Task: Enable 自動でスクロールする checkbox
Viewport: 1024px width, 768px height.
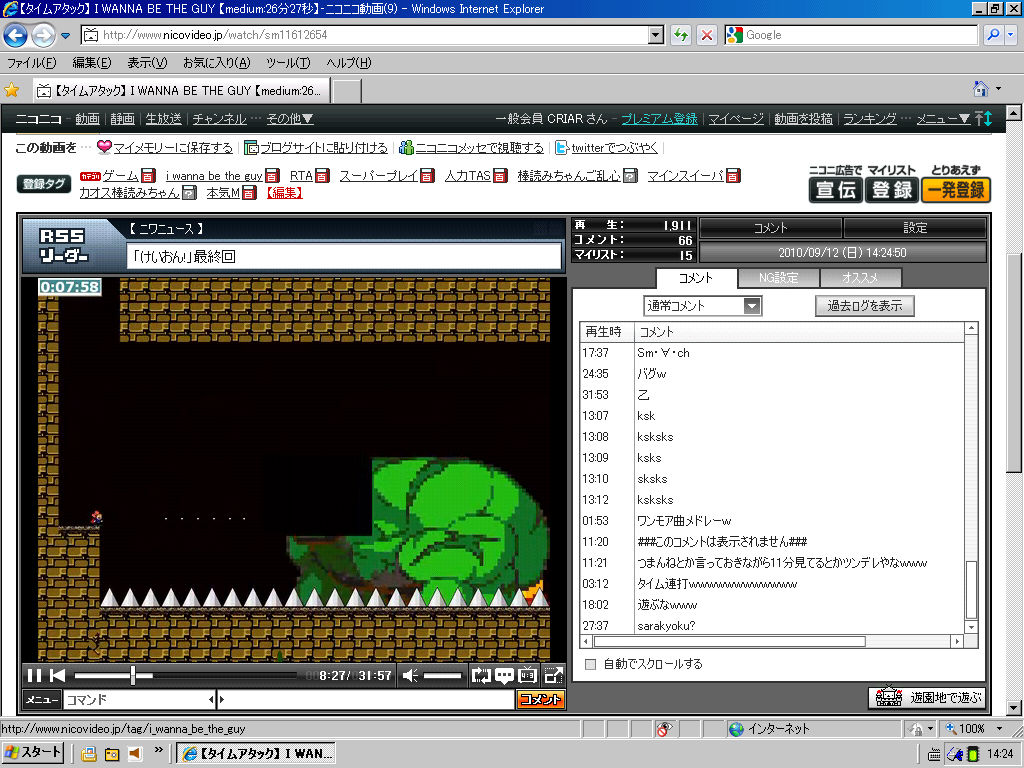Action: click(590, 664)
